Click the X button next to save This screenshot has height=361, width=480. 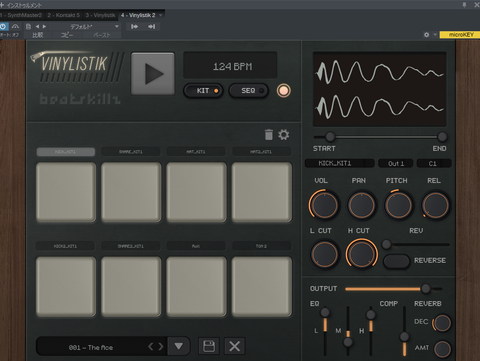pos(235,346)
